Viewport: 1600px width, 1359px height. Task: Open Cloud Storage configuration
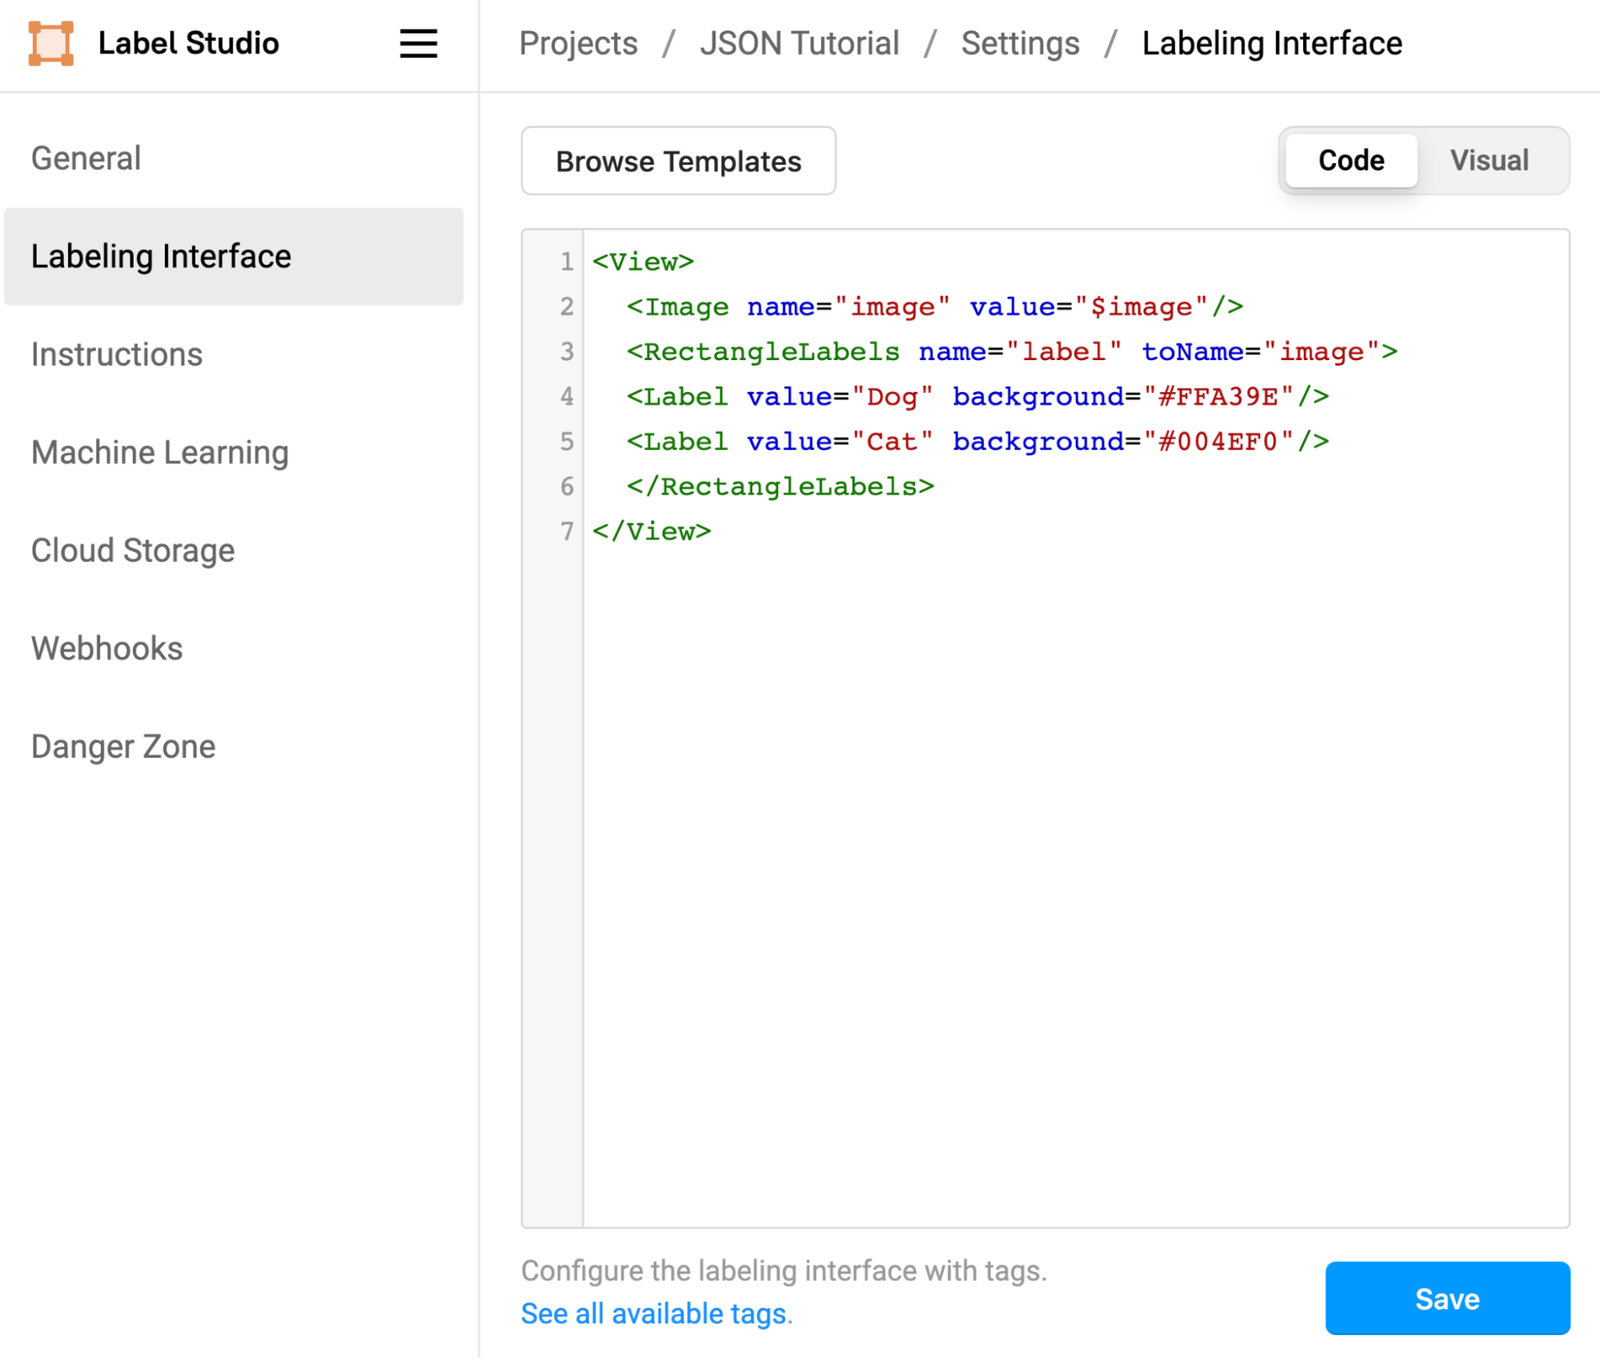[133, 549]
